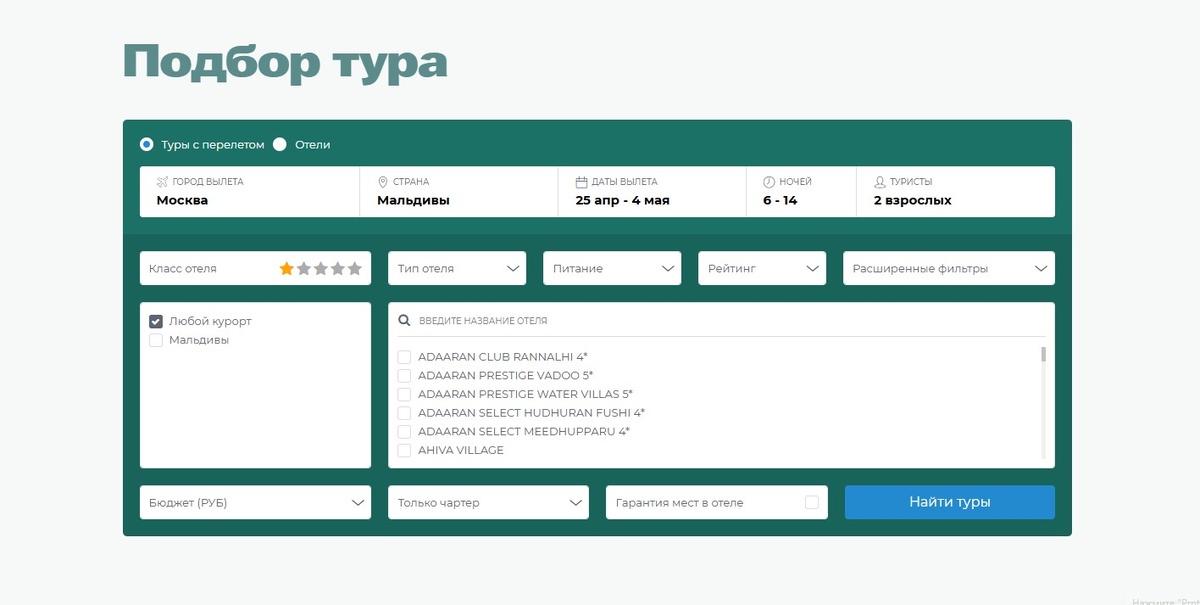Check the Мальдивы resort checkbox
The width and height of the screenshot is (1200, 605).
(x=156, y=340)
